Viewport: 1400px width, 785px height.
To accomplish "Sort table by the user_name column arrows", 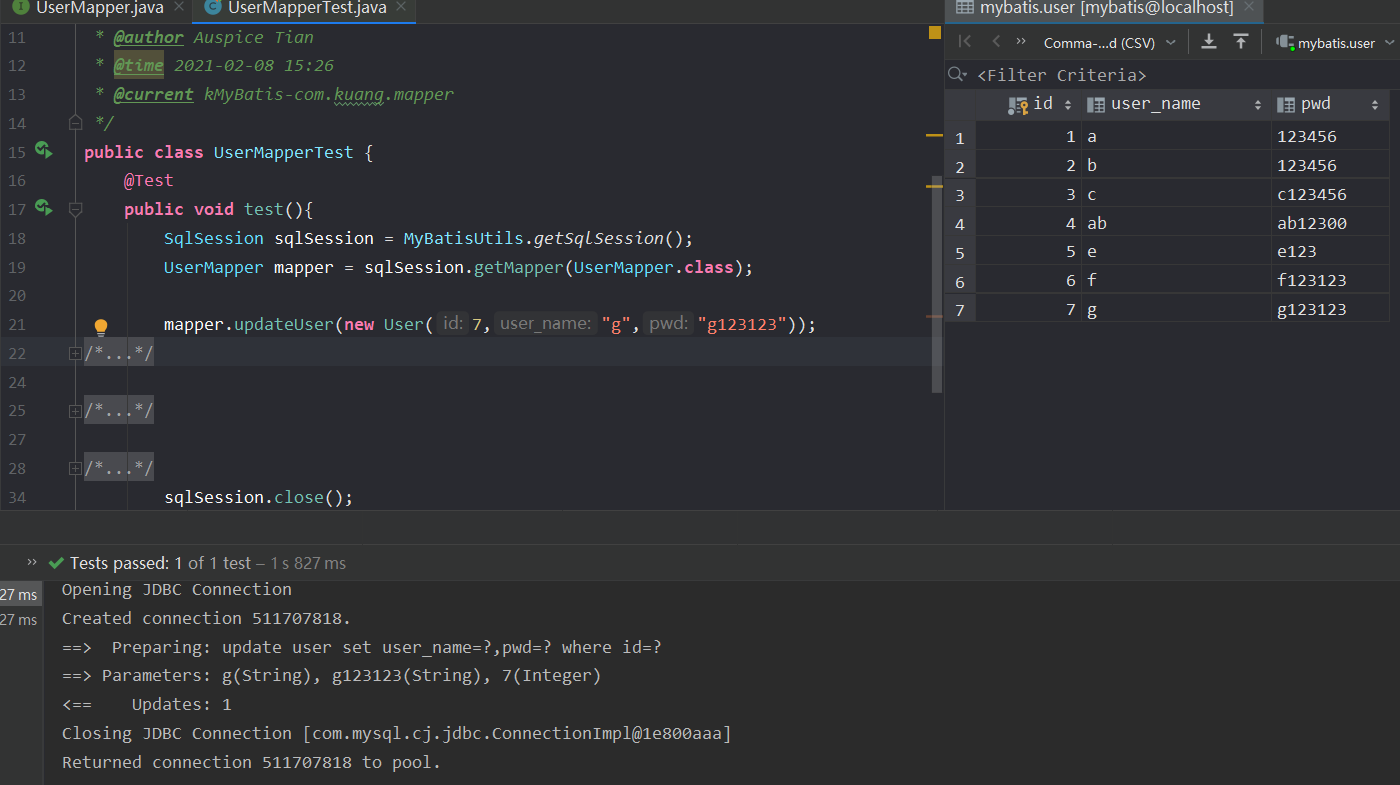I will coord(1258,105).
